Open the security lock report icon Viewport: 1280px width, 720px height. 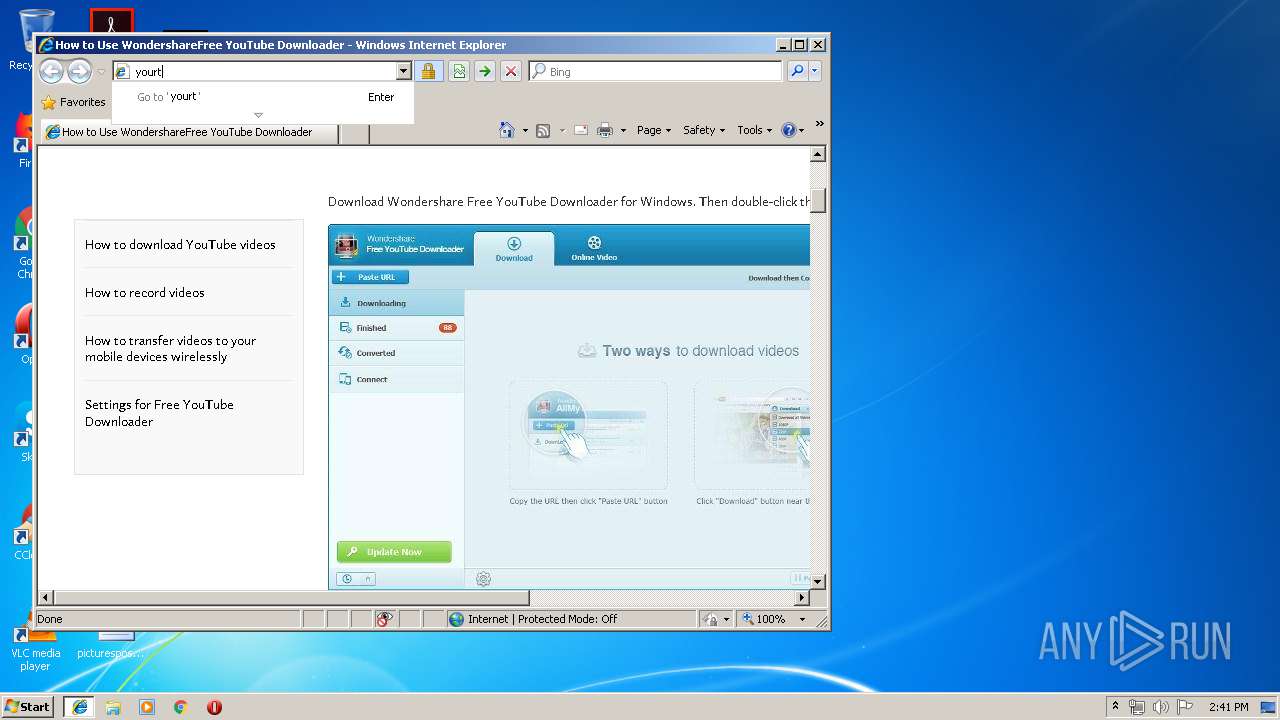pos(428,71)
